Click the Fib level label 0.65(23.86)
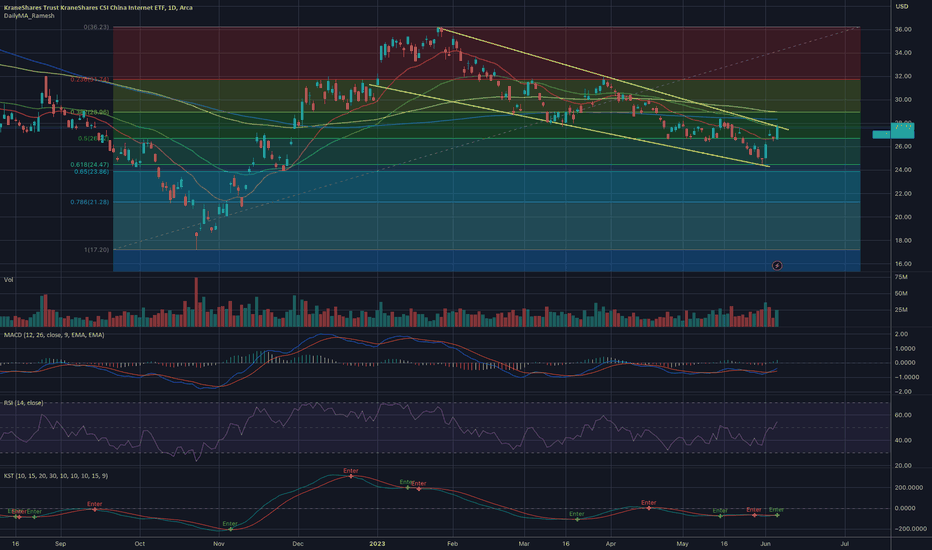The height and width of the screenshot is (550, 932). point(92,171)
